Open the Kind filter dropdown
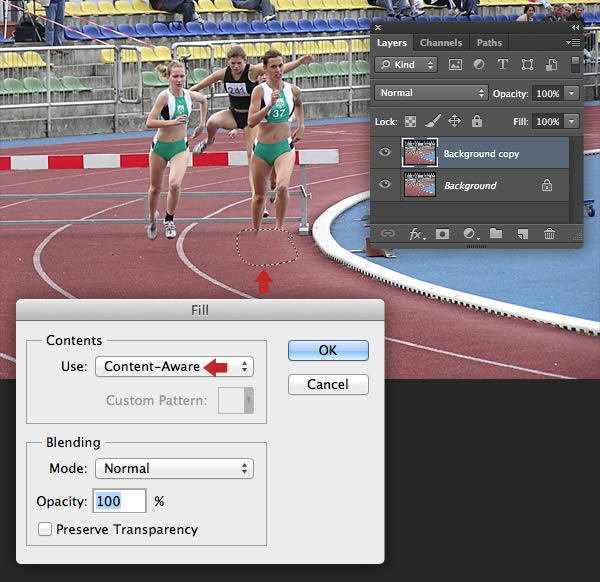This screenshot has height=582, width=600. pos(406,65)
